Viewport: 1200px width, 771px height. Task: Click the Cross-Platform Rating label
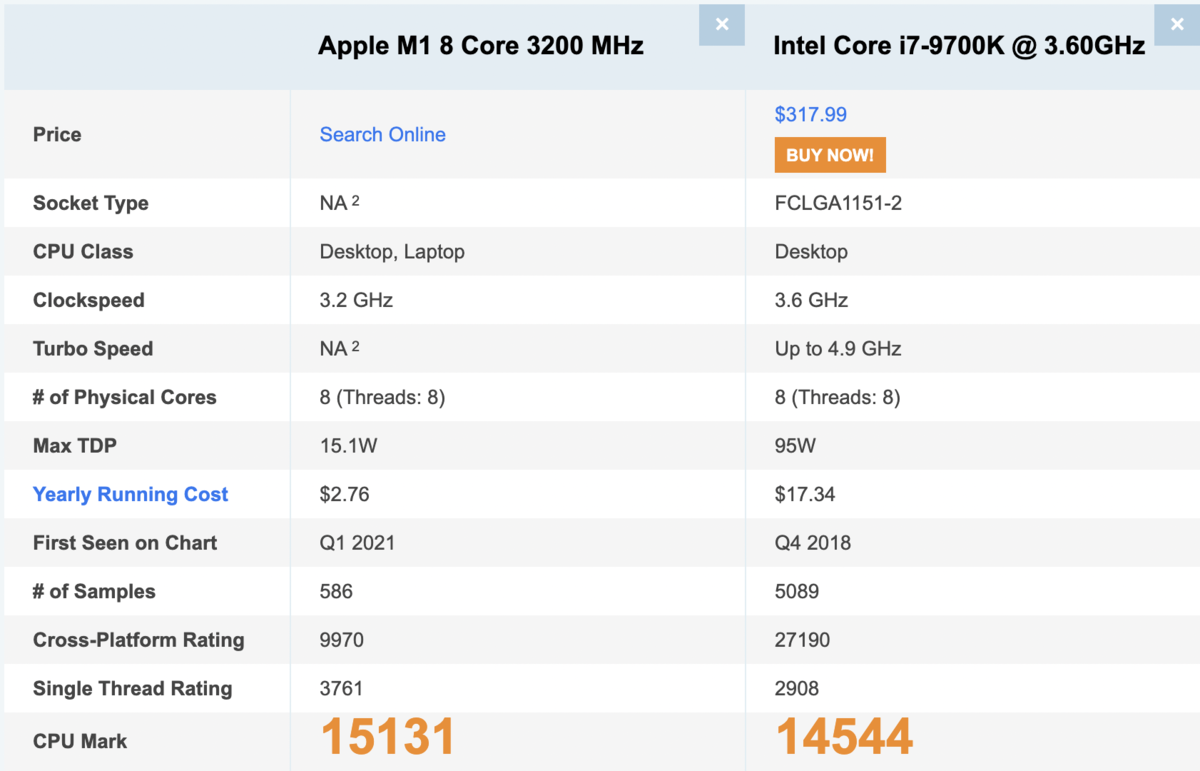138,640
